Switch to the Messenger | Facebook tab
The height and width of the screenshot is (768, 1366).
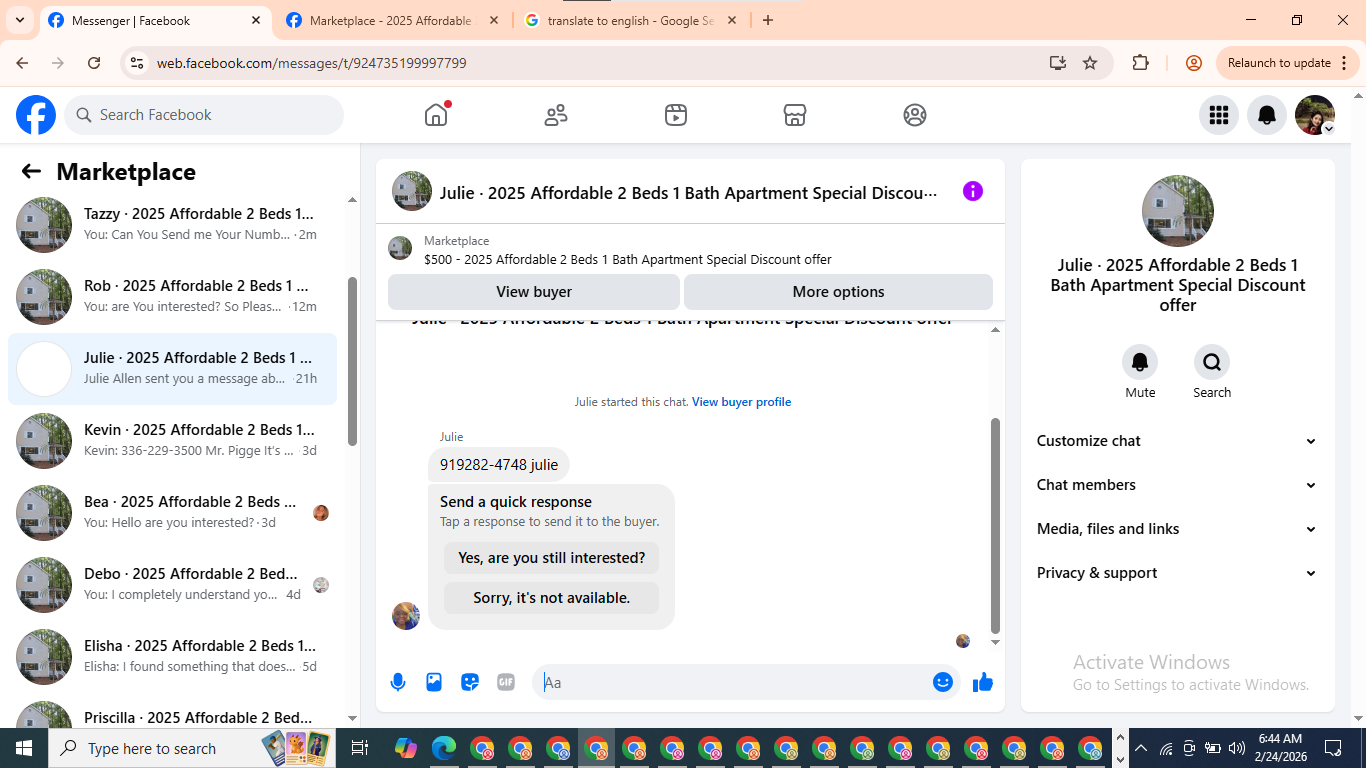(156, 21)
